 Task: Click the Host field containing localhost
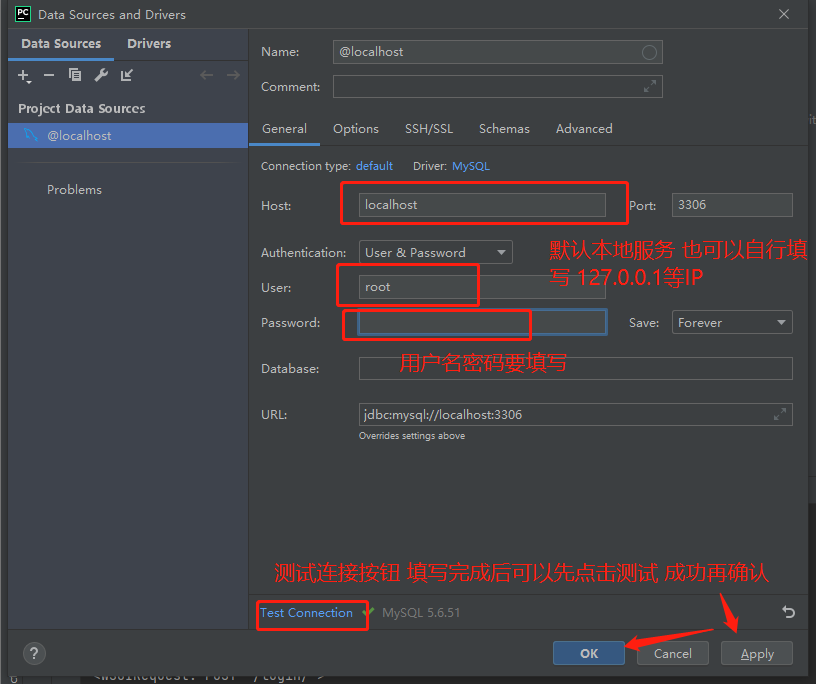482,205
